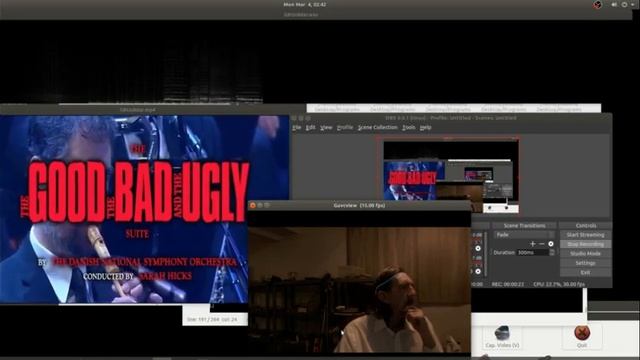
Task: Open the Profile menu in OBS
Action: [x=345, y=127]
